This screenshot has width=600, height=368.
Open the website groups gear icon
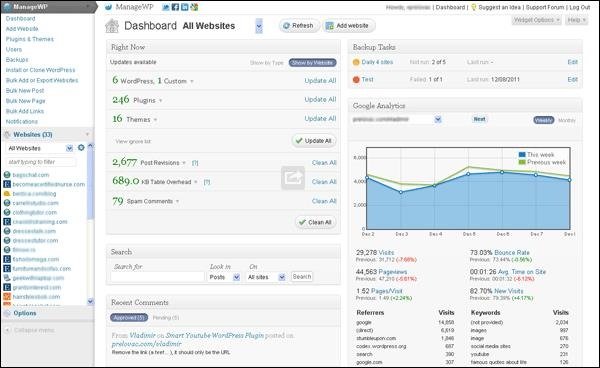[81, 148]
